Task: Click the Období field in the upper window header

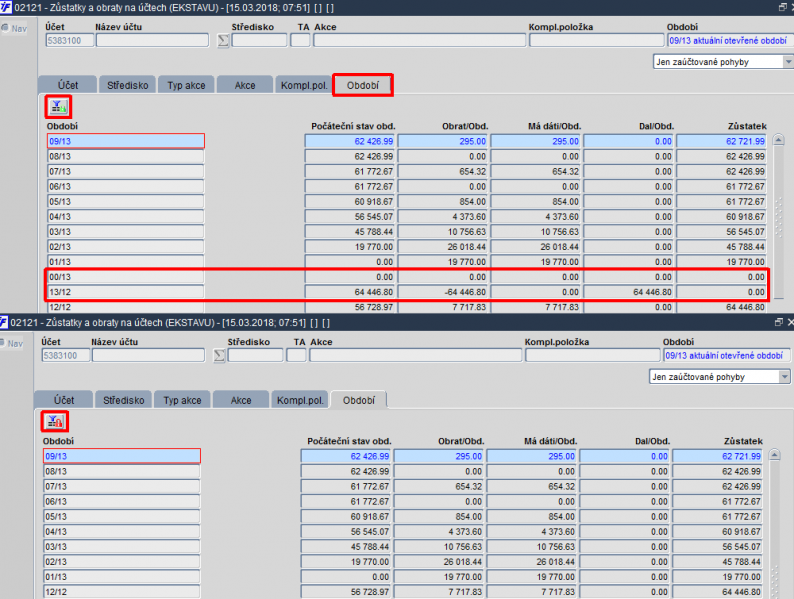Action: tap(730, 41)
